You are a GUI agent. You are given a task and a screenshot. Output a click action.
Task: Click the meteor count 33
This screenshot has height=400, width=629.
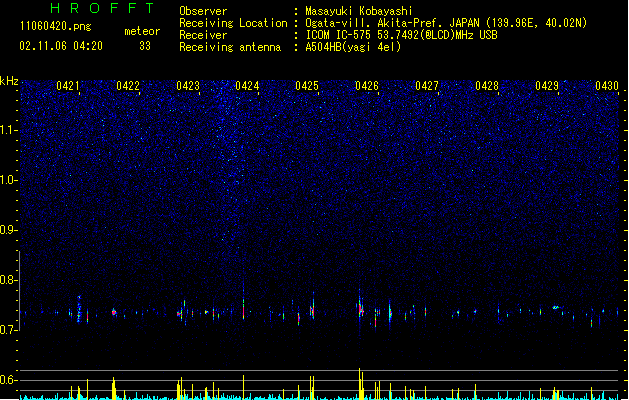(x=145, y=46)
